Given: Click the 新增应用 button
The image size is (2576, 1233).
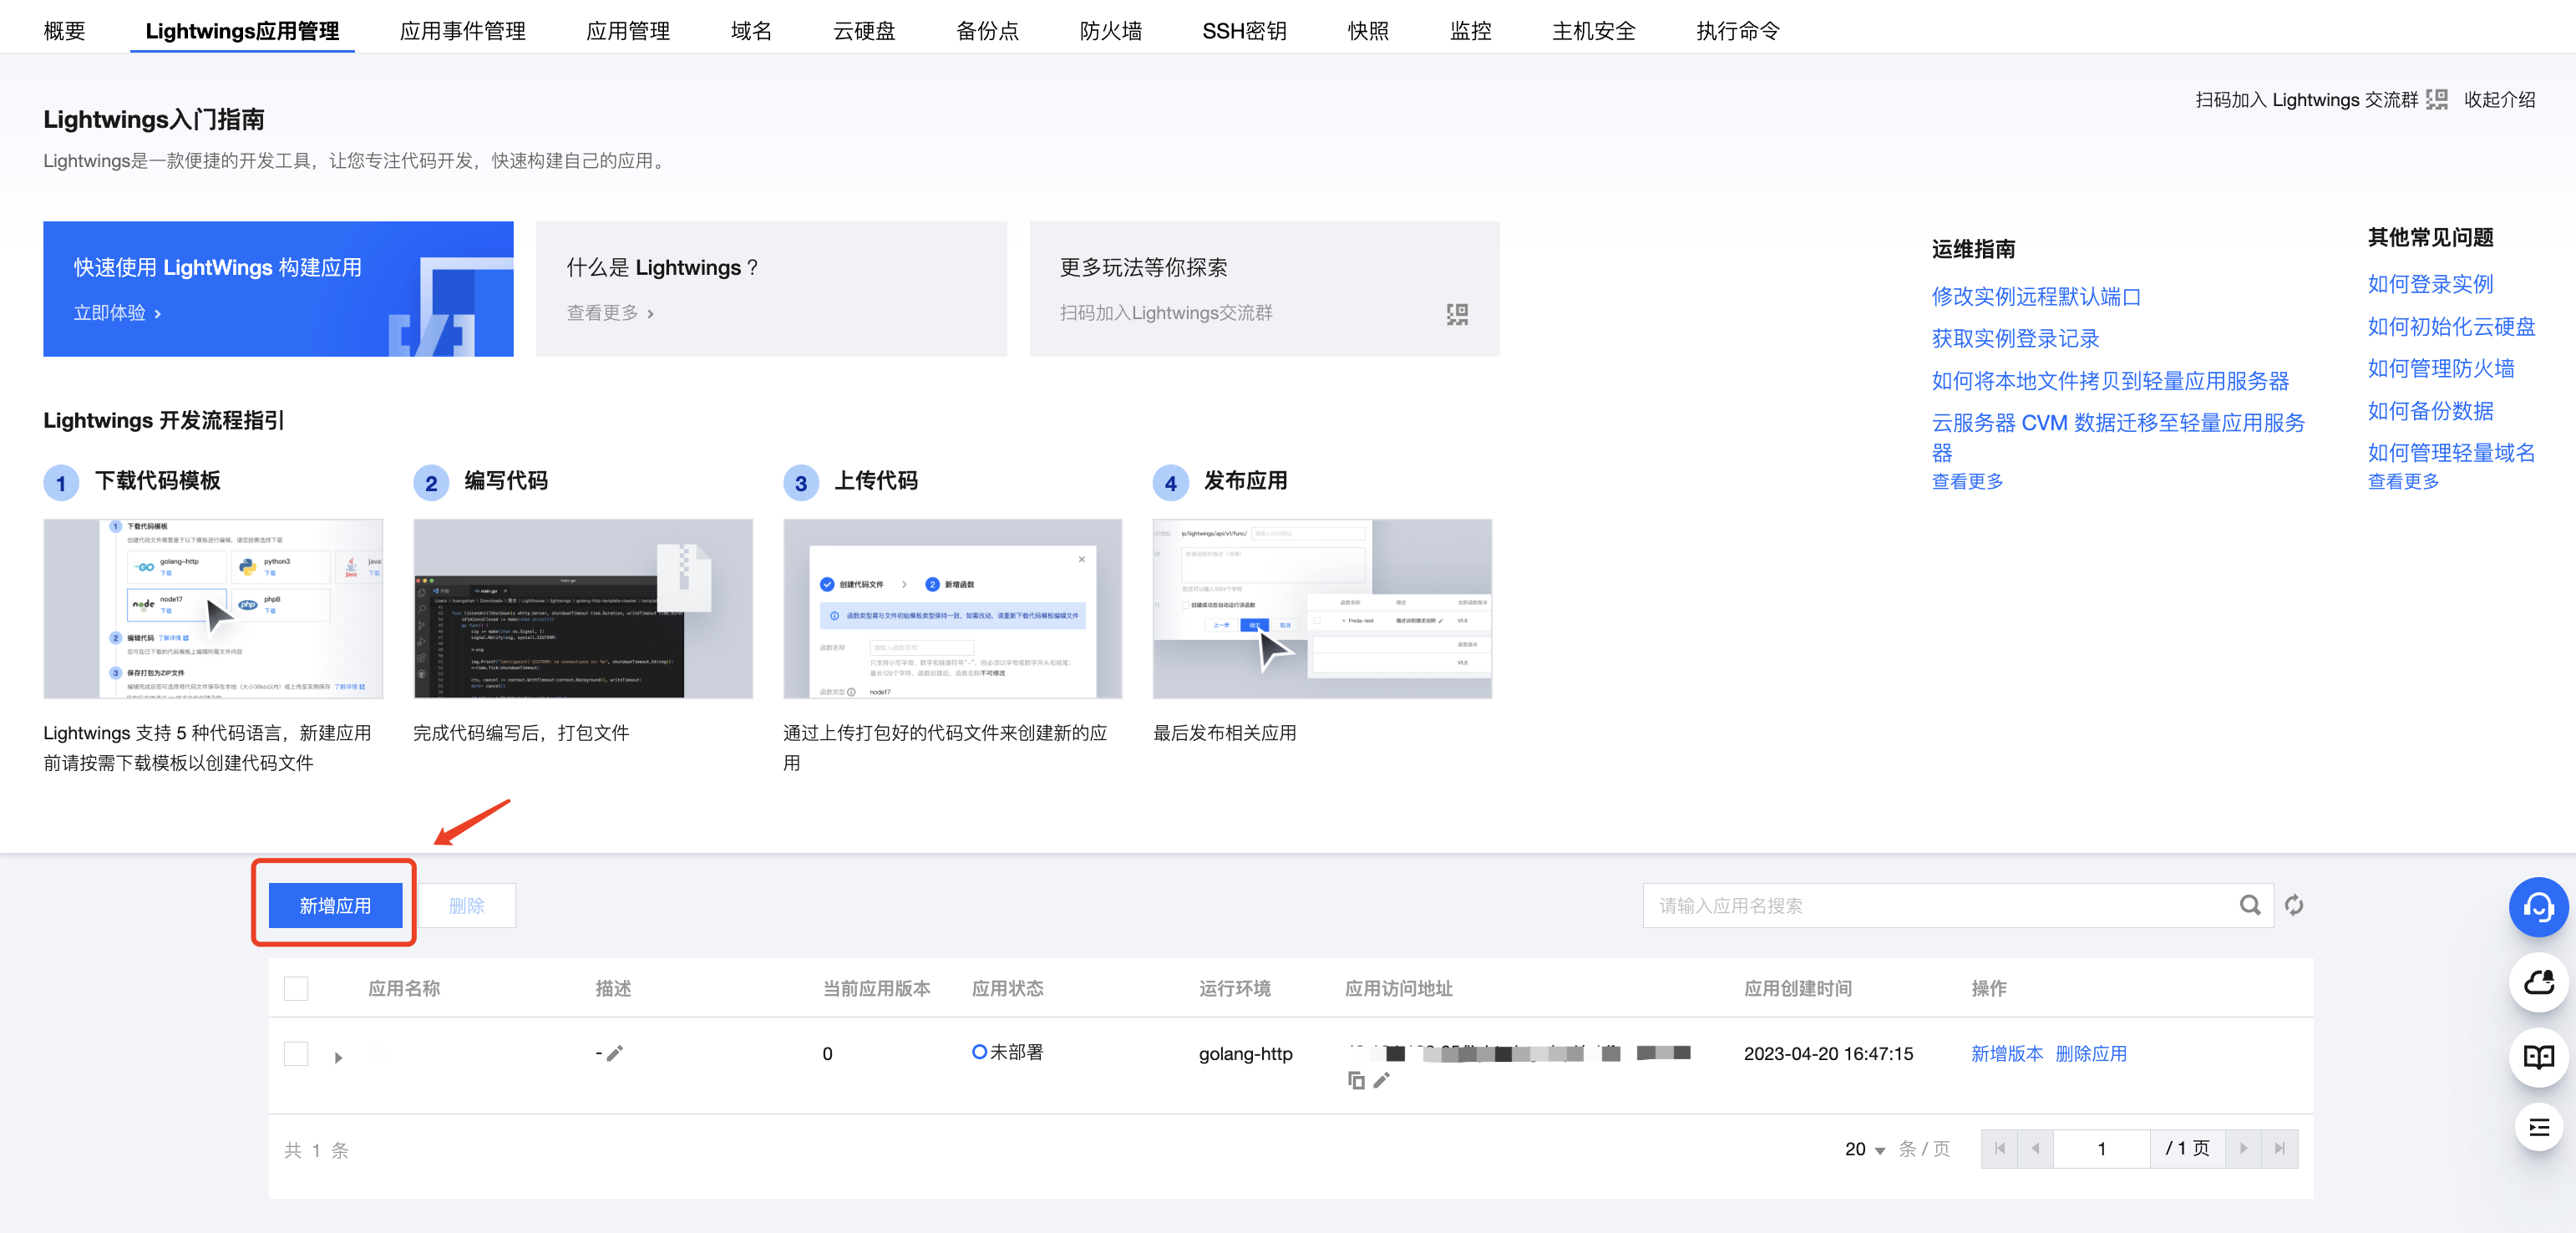Looking at the screenshot, I should click(x=335, y=905).
